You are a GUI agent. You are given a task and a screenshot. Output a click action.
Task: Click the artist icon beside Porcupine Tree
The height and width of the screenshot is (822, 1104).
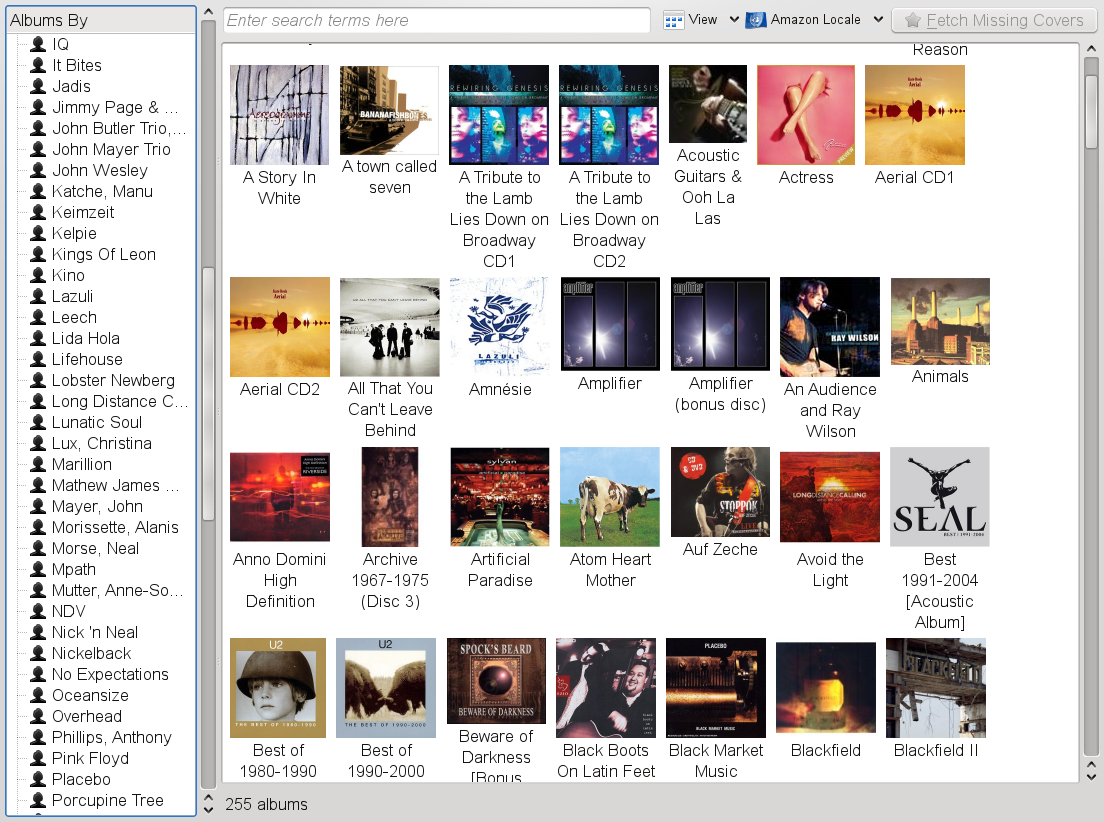pyautogui.click(x=39, y=800)
